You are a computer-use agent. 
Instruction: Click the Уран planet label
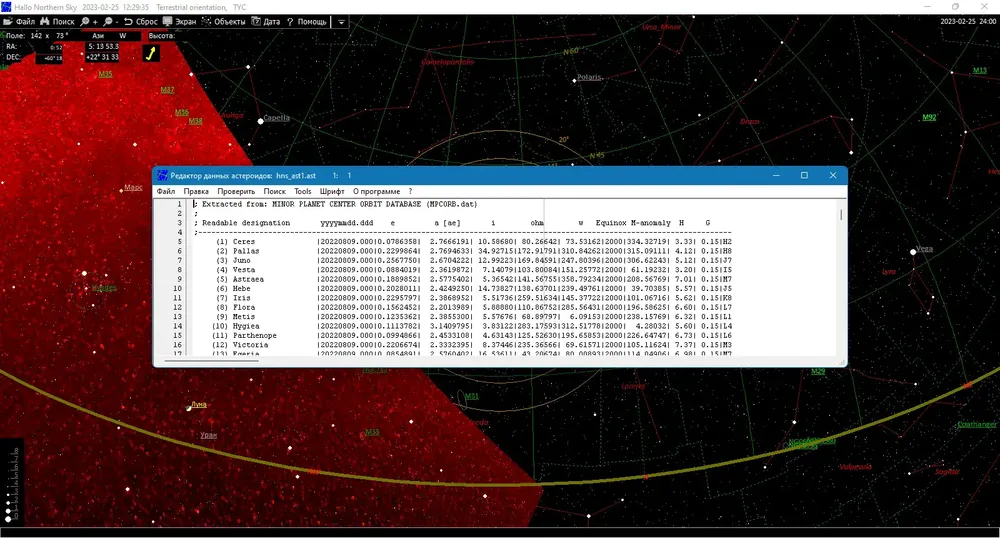point(209,435)
